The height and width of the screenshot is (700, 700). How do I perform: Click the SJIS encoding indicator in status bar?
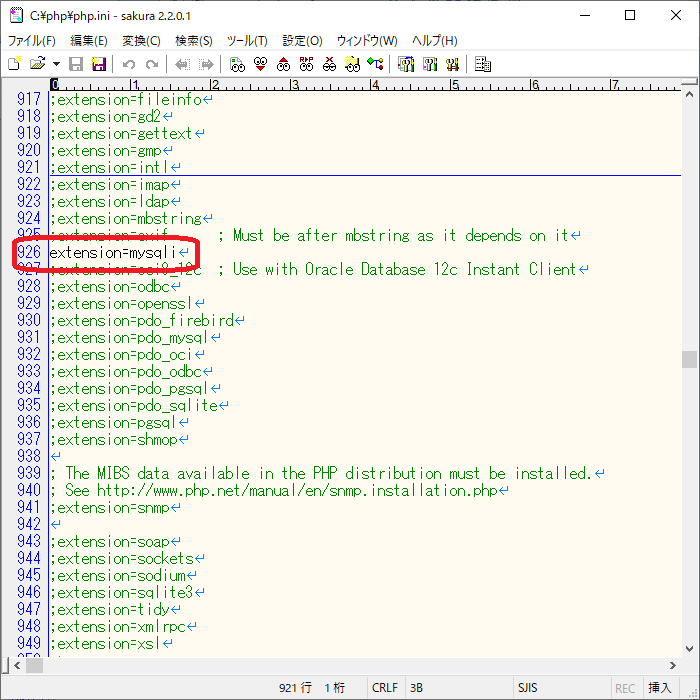click(528, 688)
